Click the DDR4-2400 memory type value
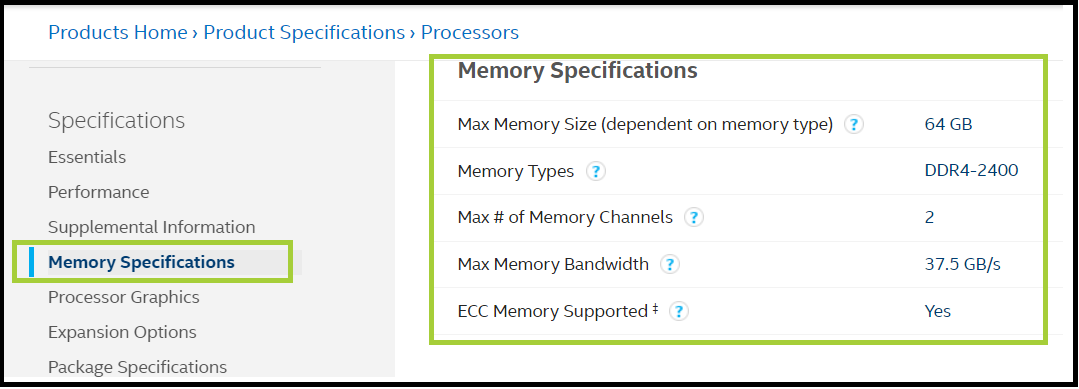The width and height of the screenshot is (1079, 389). point(971,171)
